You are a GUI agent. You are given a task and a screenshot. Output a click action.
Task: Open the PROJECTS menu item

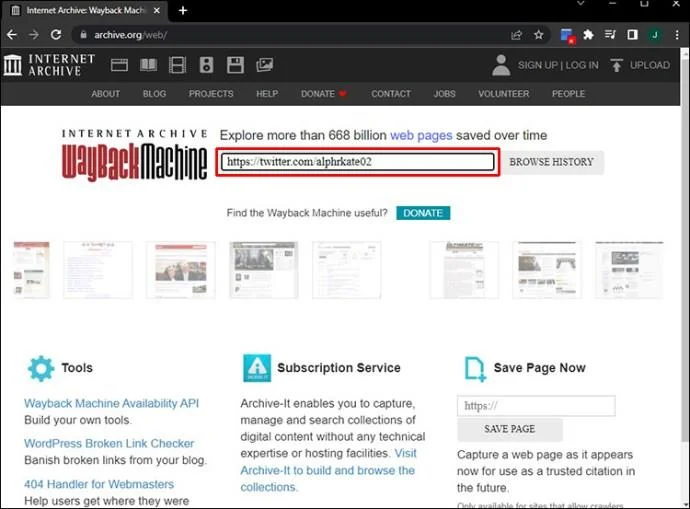211,94
